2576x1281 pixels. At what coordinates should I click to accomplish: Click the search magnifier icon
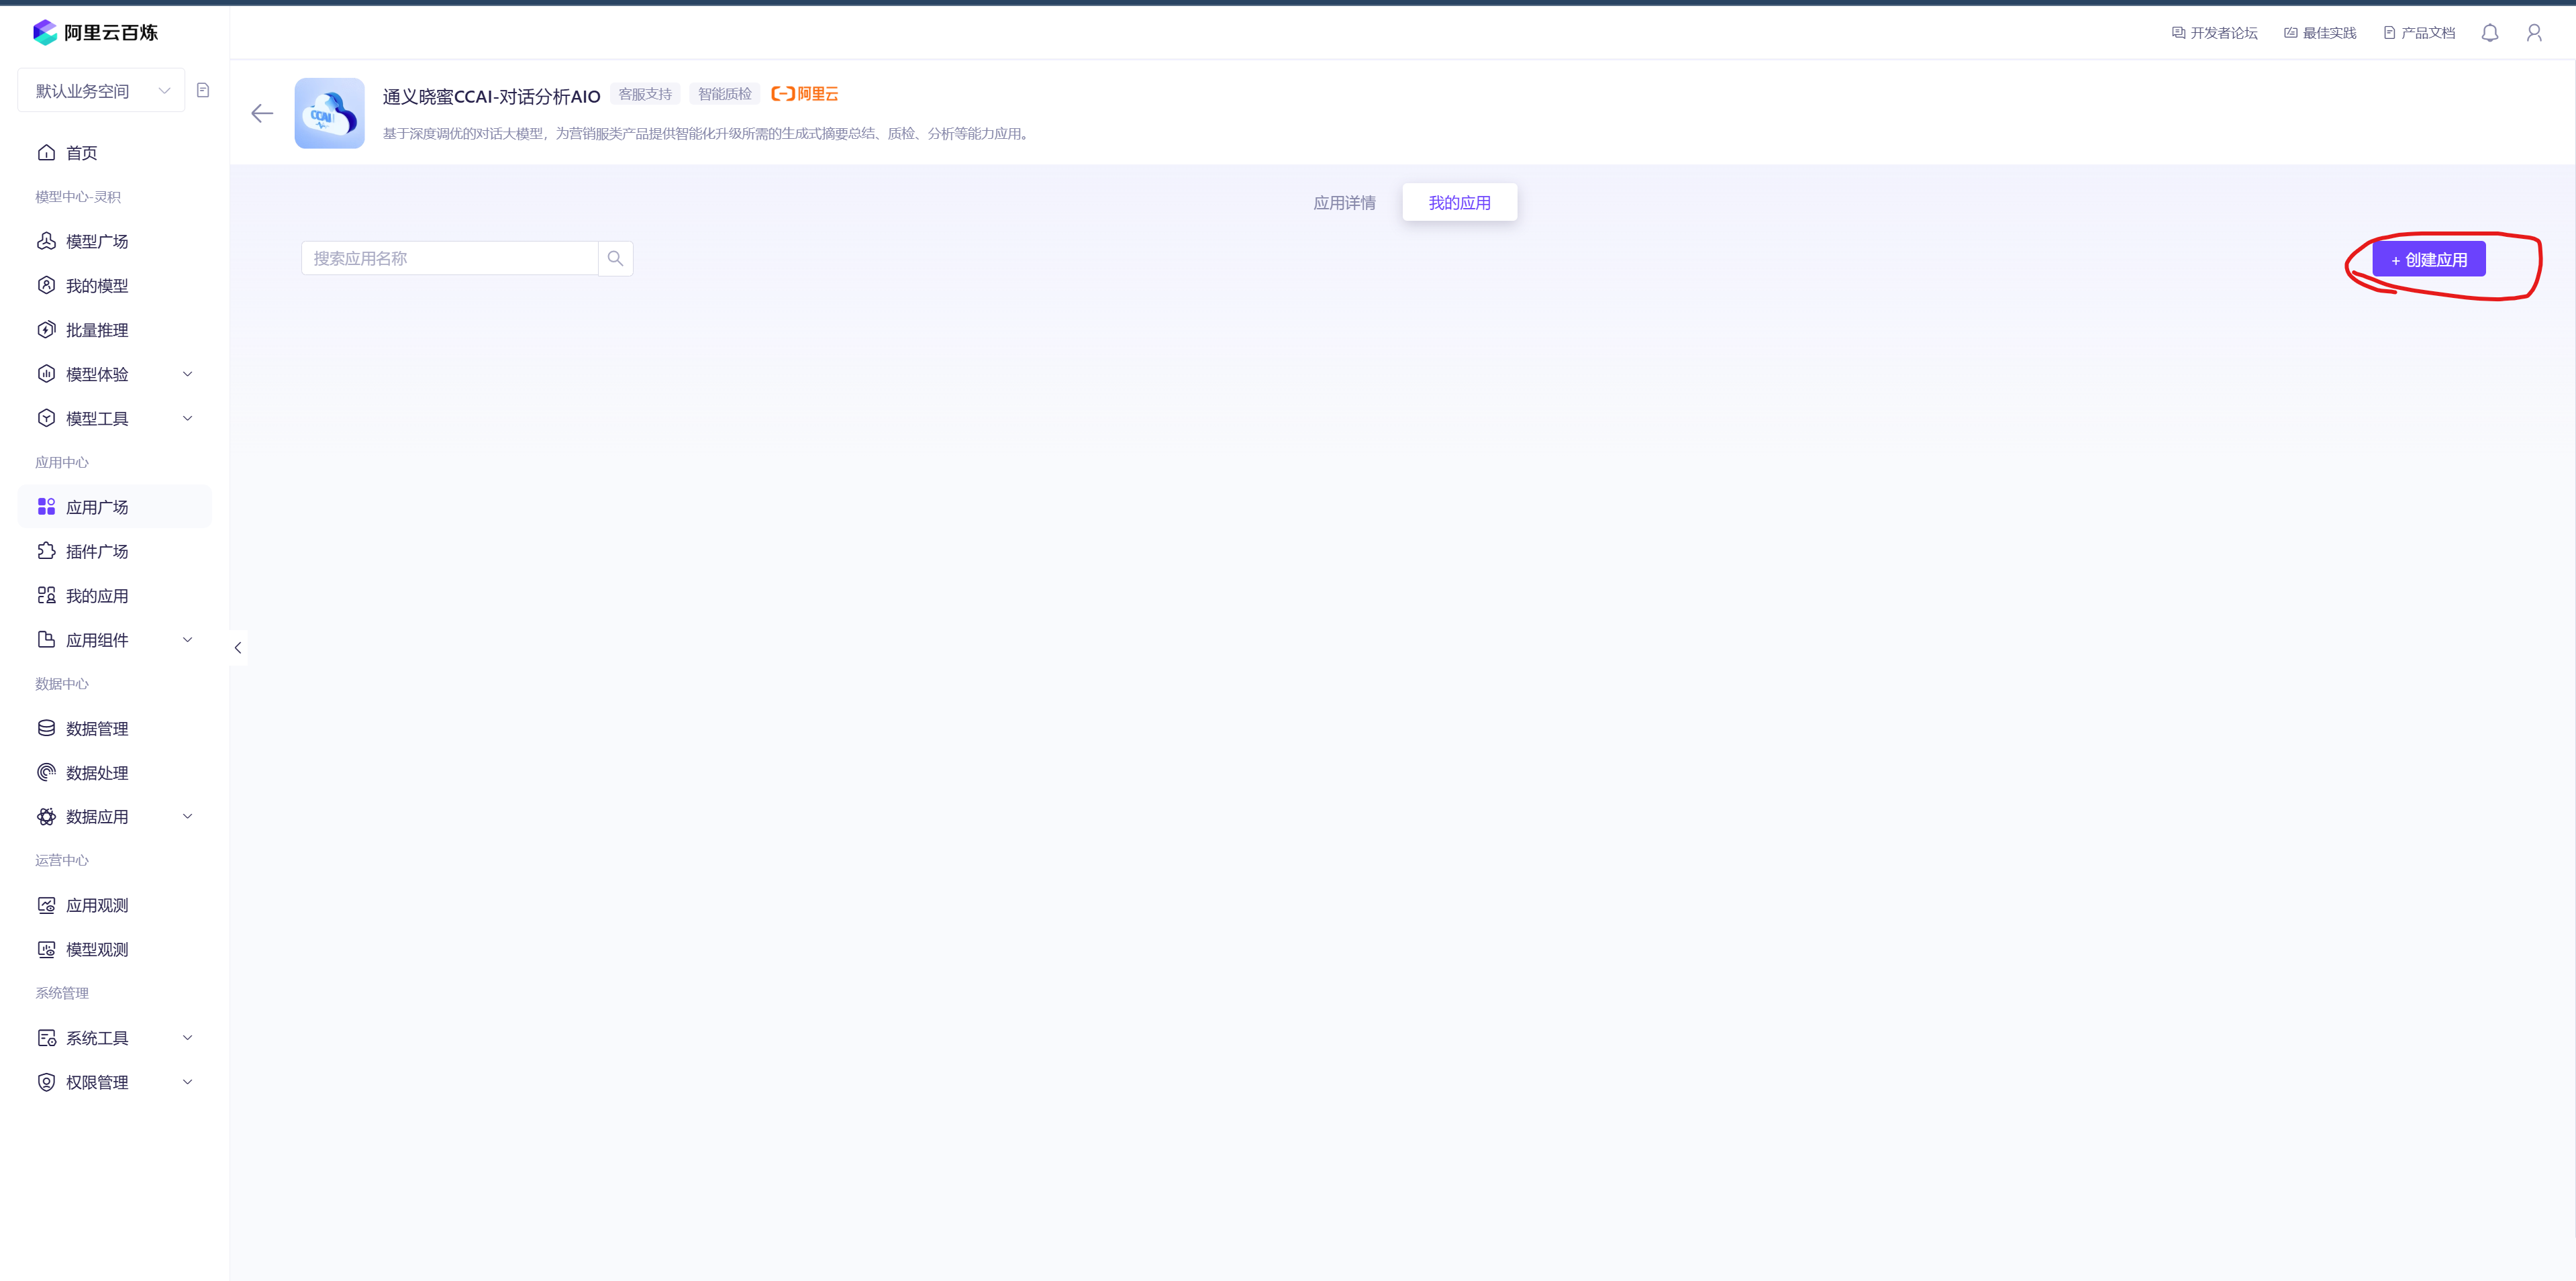(615, 258)
